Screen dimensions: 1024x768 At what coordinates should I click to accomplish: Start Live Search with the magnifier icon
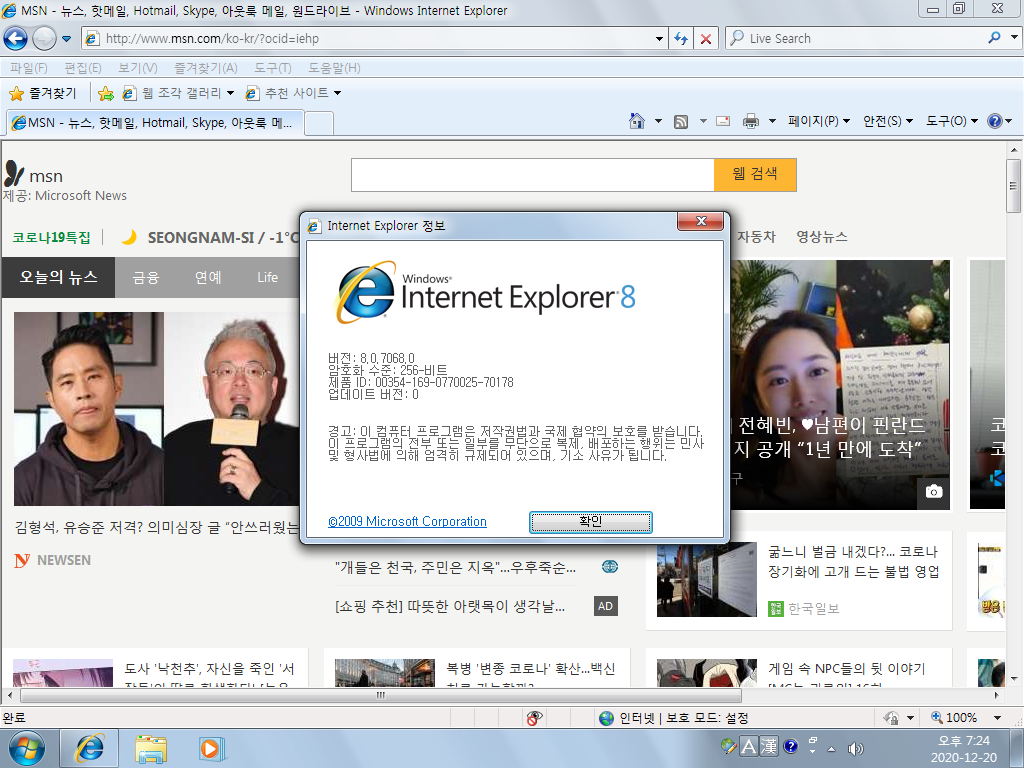(995, 38)
